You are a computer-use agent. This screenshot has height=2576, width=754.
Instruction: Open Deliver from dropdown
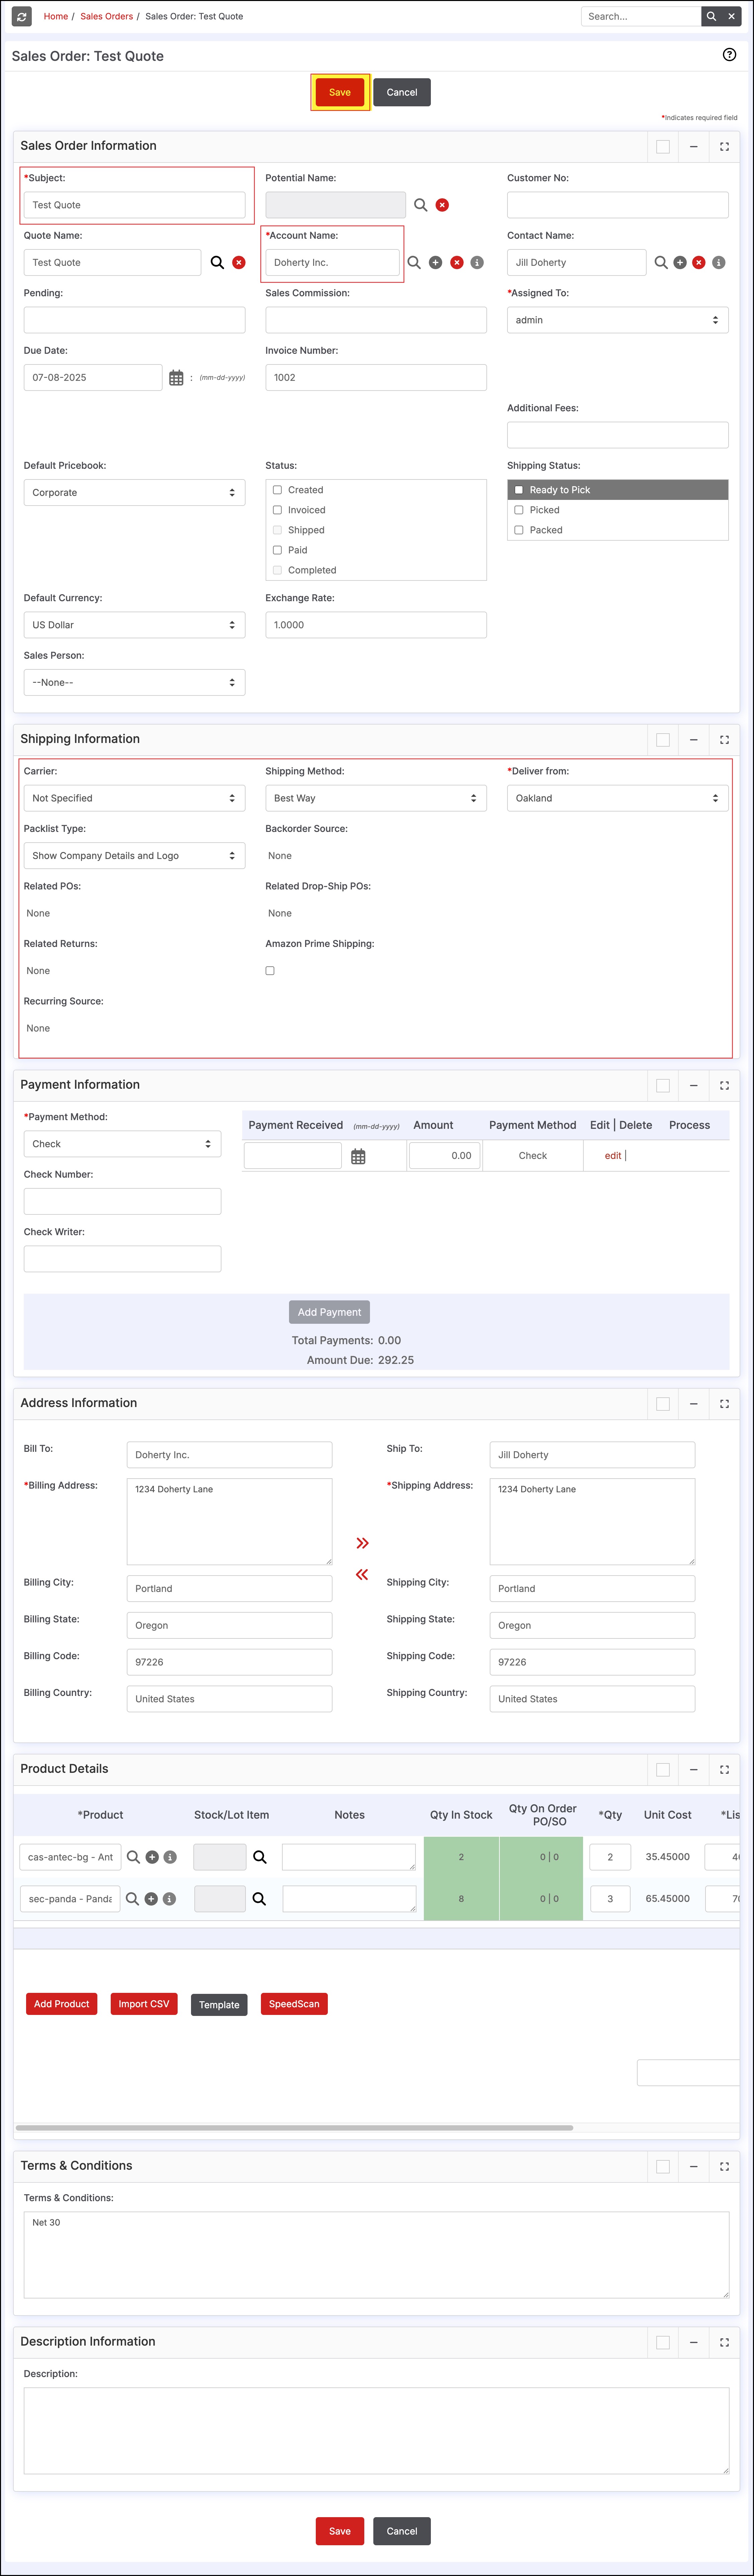coord(618,798)
